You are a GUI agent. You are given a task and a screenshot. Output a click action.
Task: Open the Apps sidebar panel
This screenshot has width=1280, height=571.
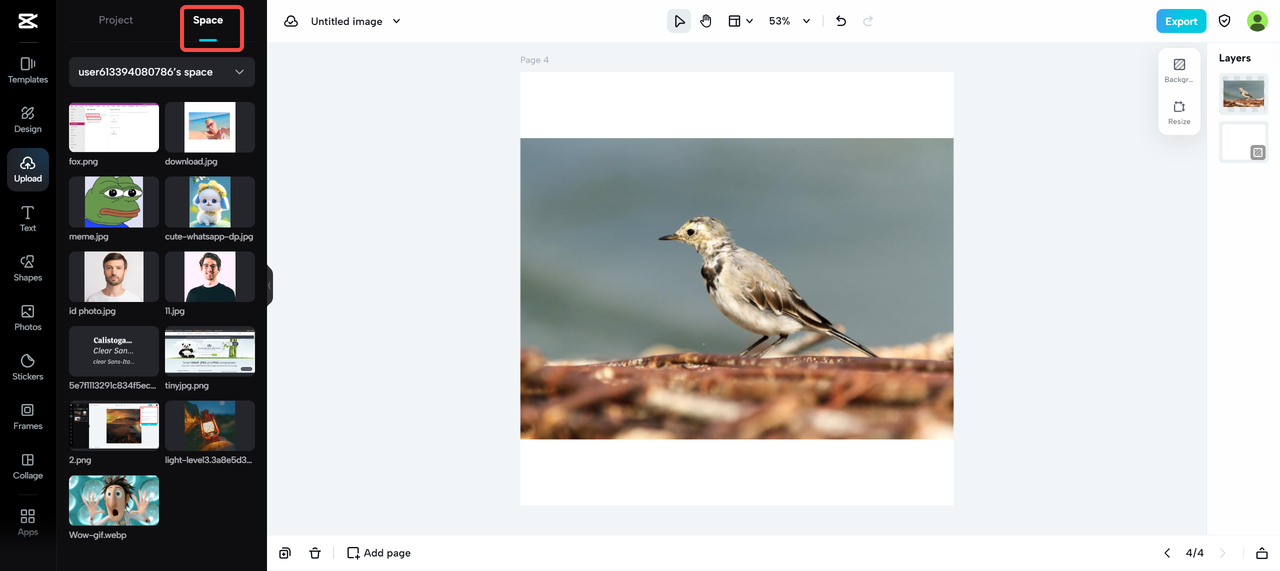(28, 522)
